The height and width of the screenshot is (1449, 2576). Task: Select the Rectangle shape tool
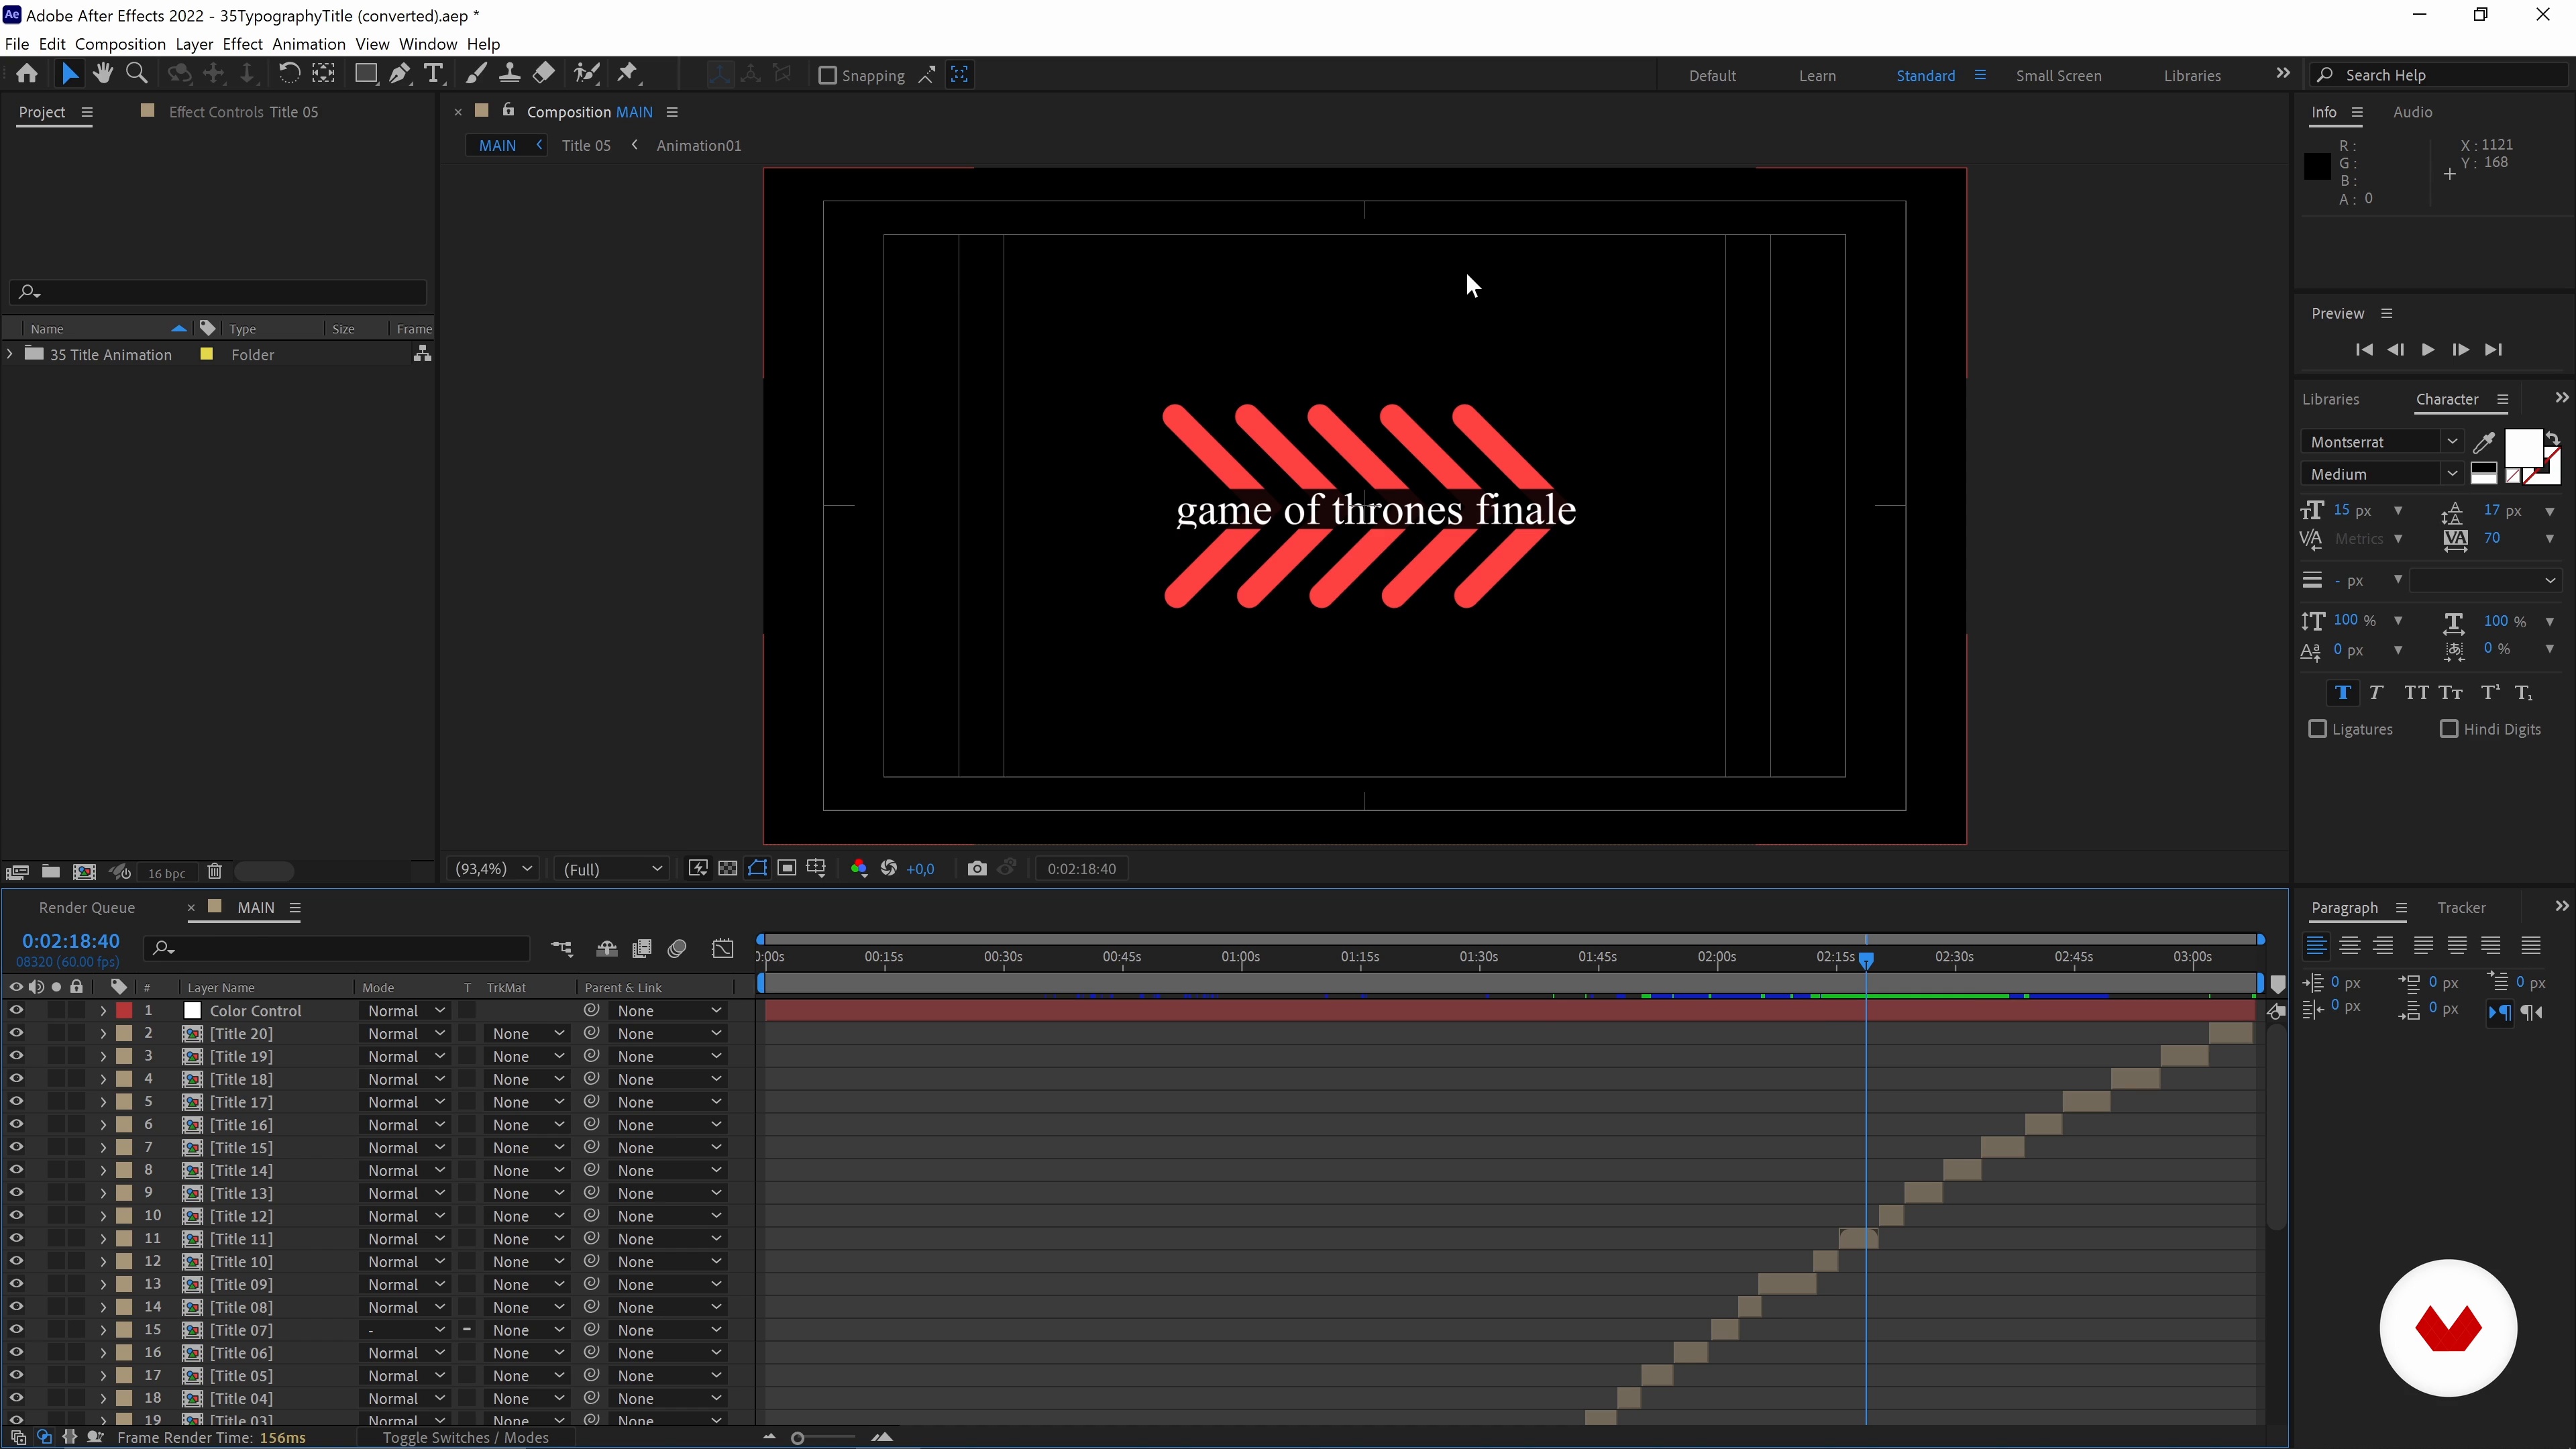click(x=366, y=73)
